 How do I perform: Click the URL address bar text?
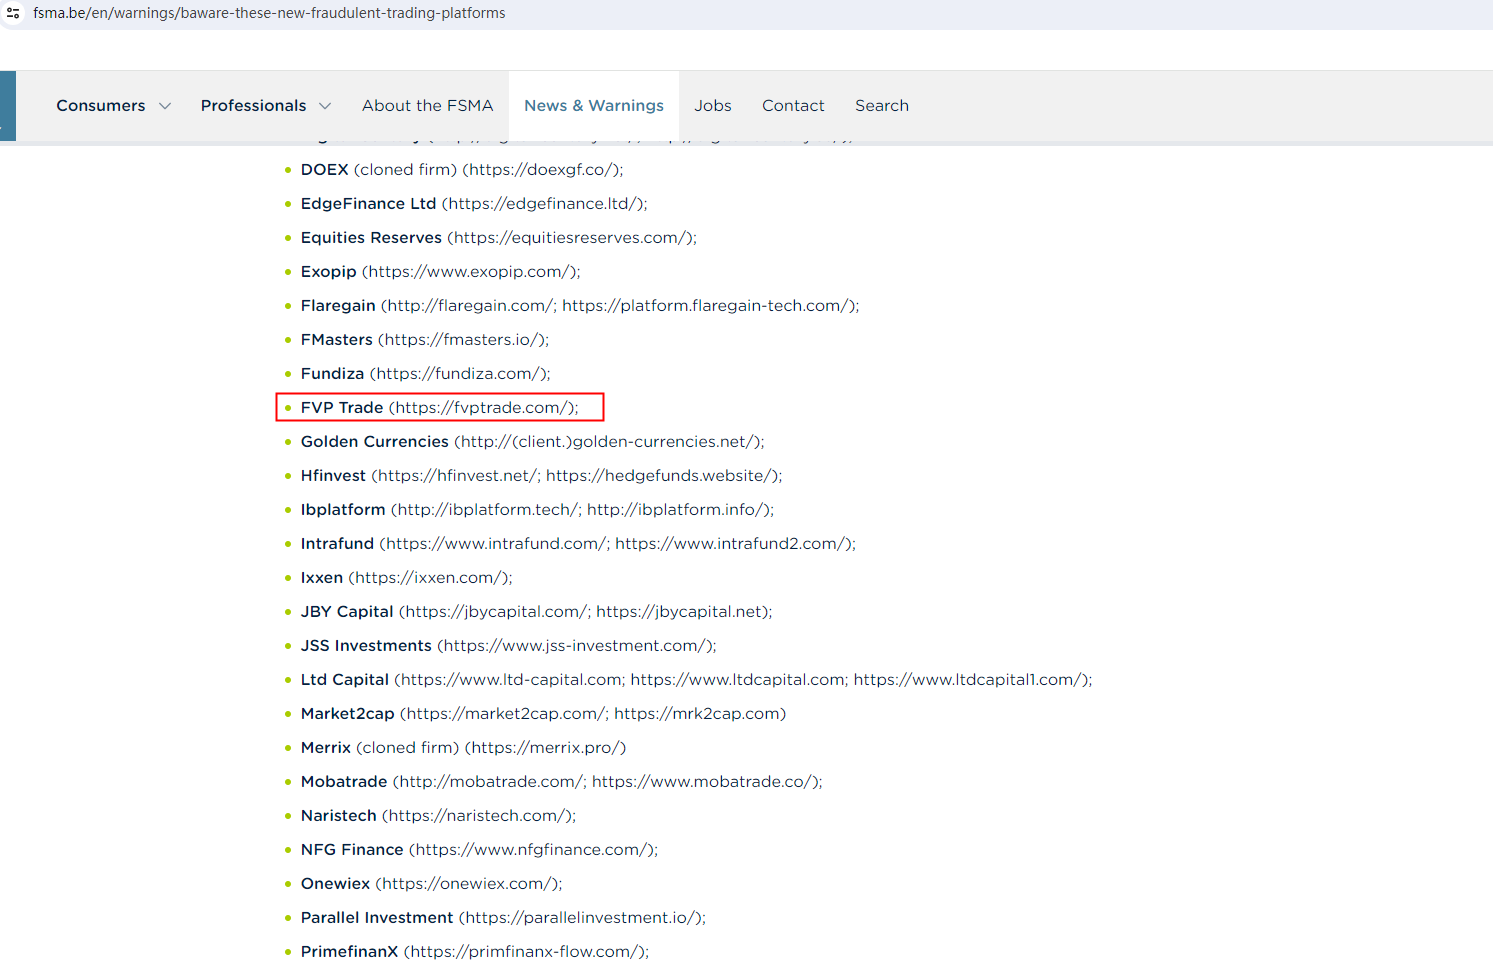coord(269,13)
